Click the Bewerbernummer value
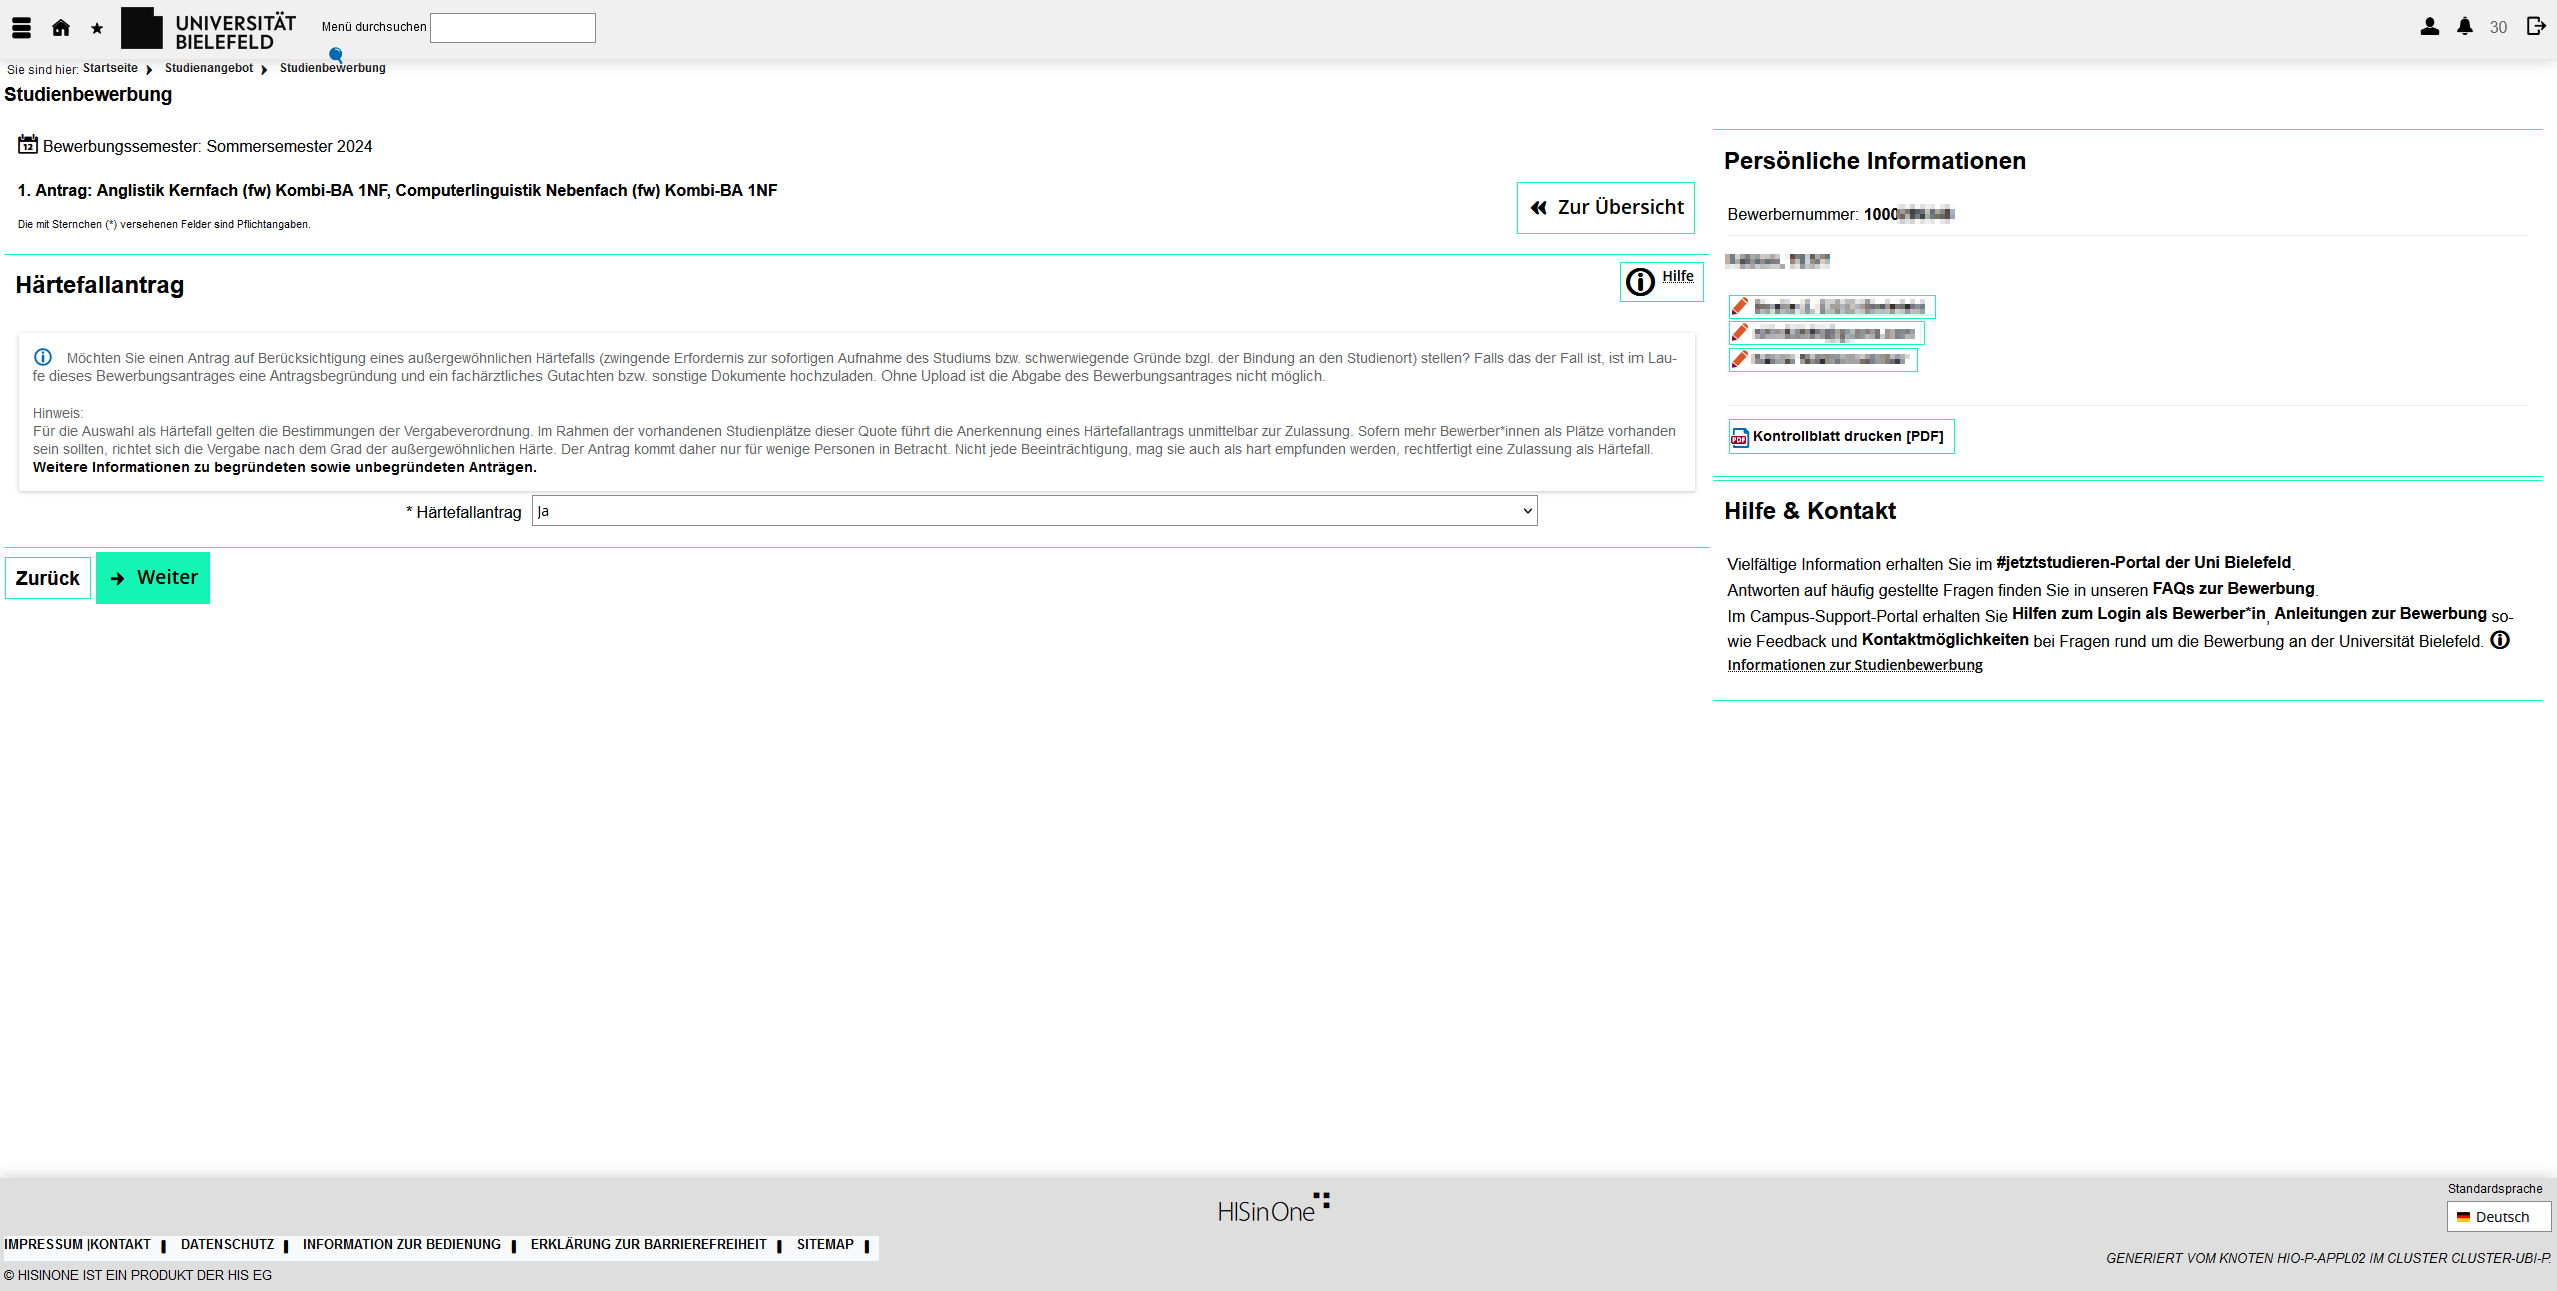 (x=1909, y=214)
